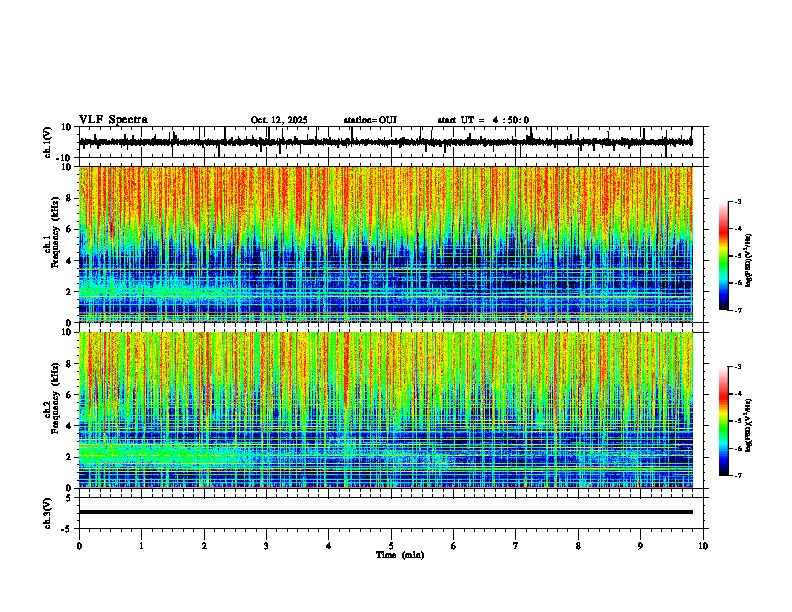Screen dimensions: 792x612
Task: Click the time-axis tick label "5"
Action: click(391, 546)
